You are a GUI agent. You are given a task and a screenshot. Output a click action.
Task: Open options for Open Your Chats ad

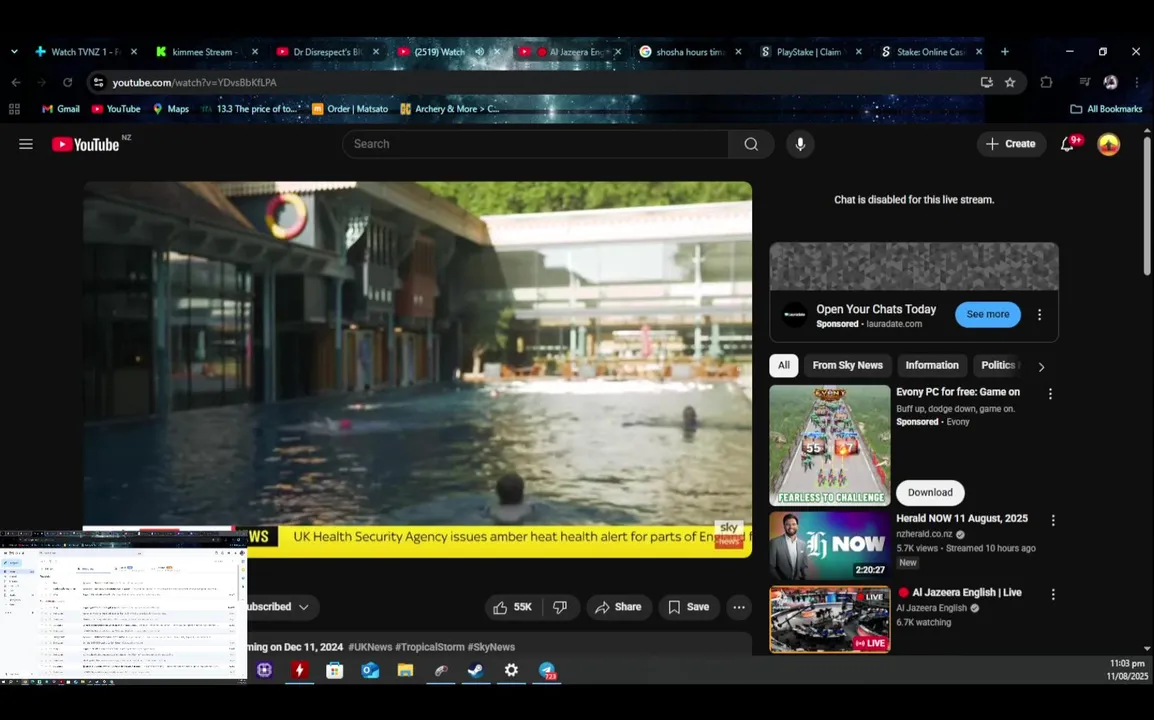1039,315
